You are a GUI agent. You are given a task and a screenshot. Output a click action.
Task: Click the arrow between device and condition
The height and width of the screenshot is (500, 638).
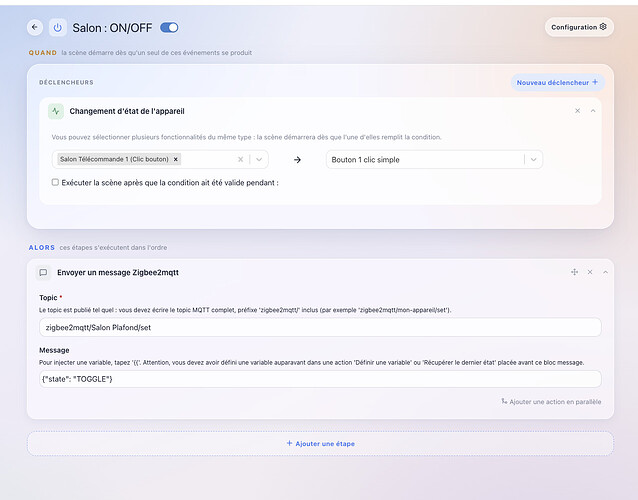pos(297,160)
